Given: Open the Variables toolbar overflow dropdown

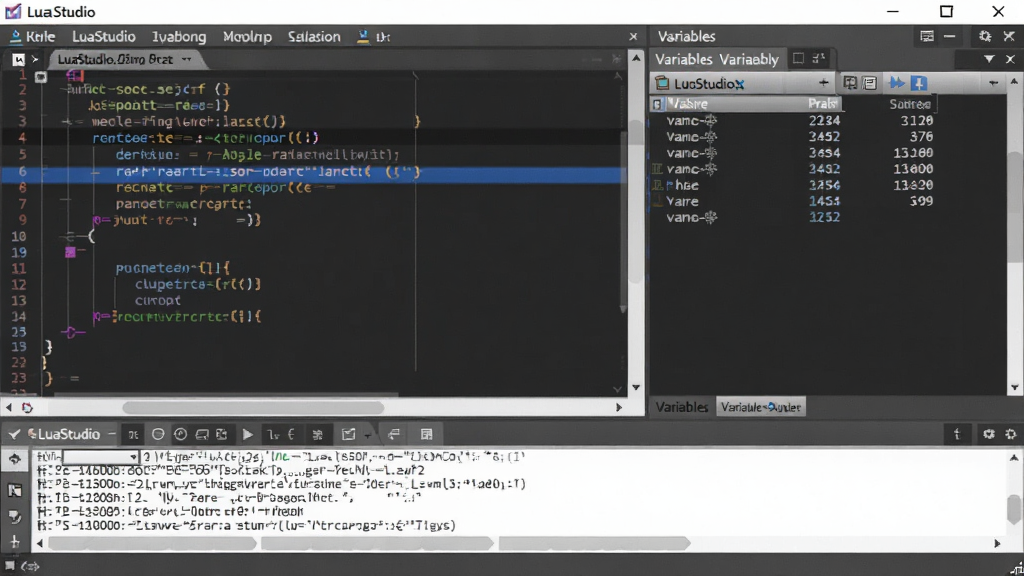Looking at the screenshot, I should point(993,83).
